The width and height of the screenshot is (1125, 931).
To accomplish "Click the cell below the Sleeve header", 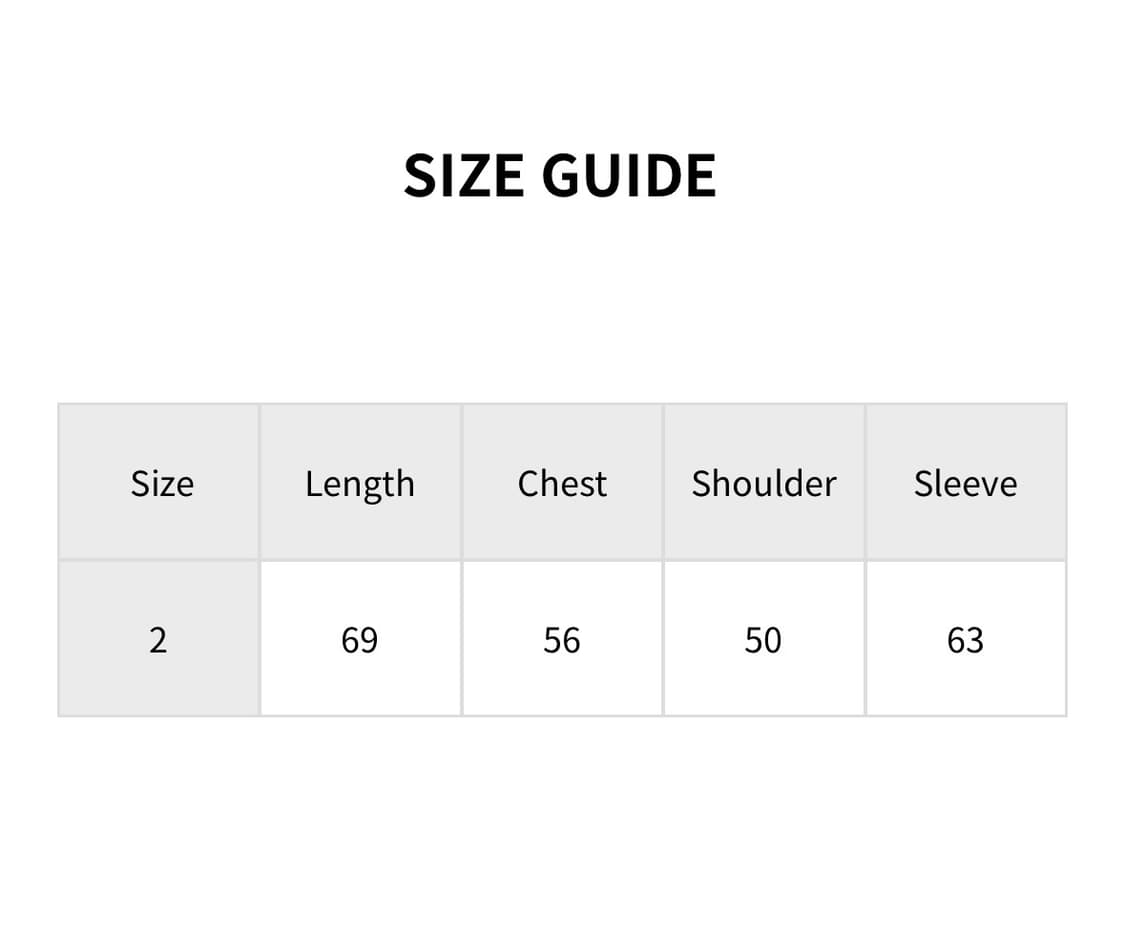I will tap(965, 639).
